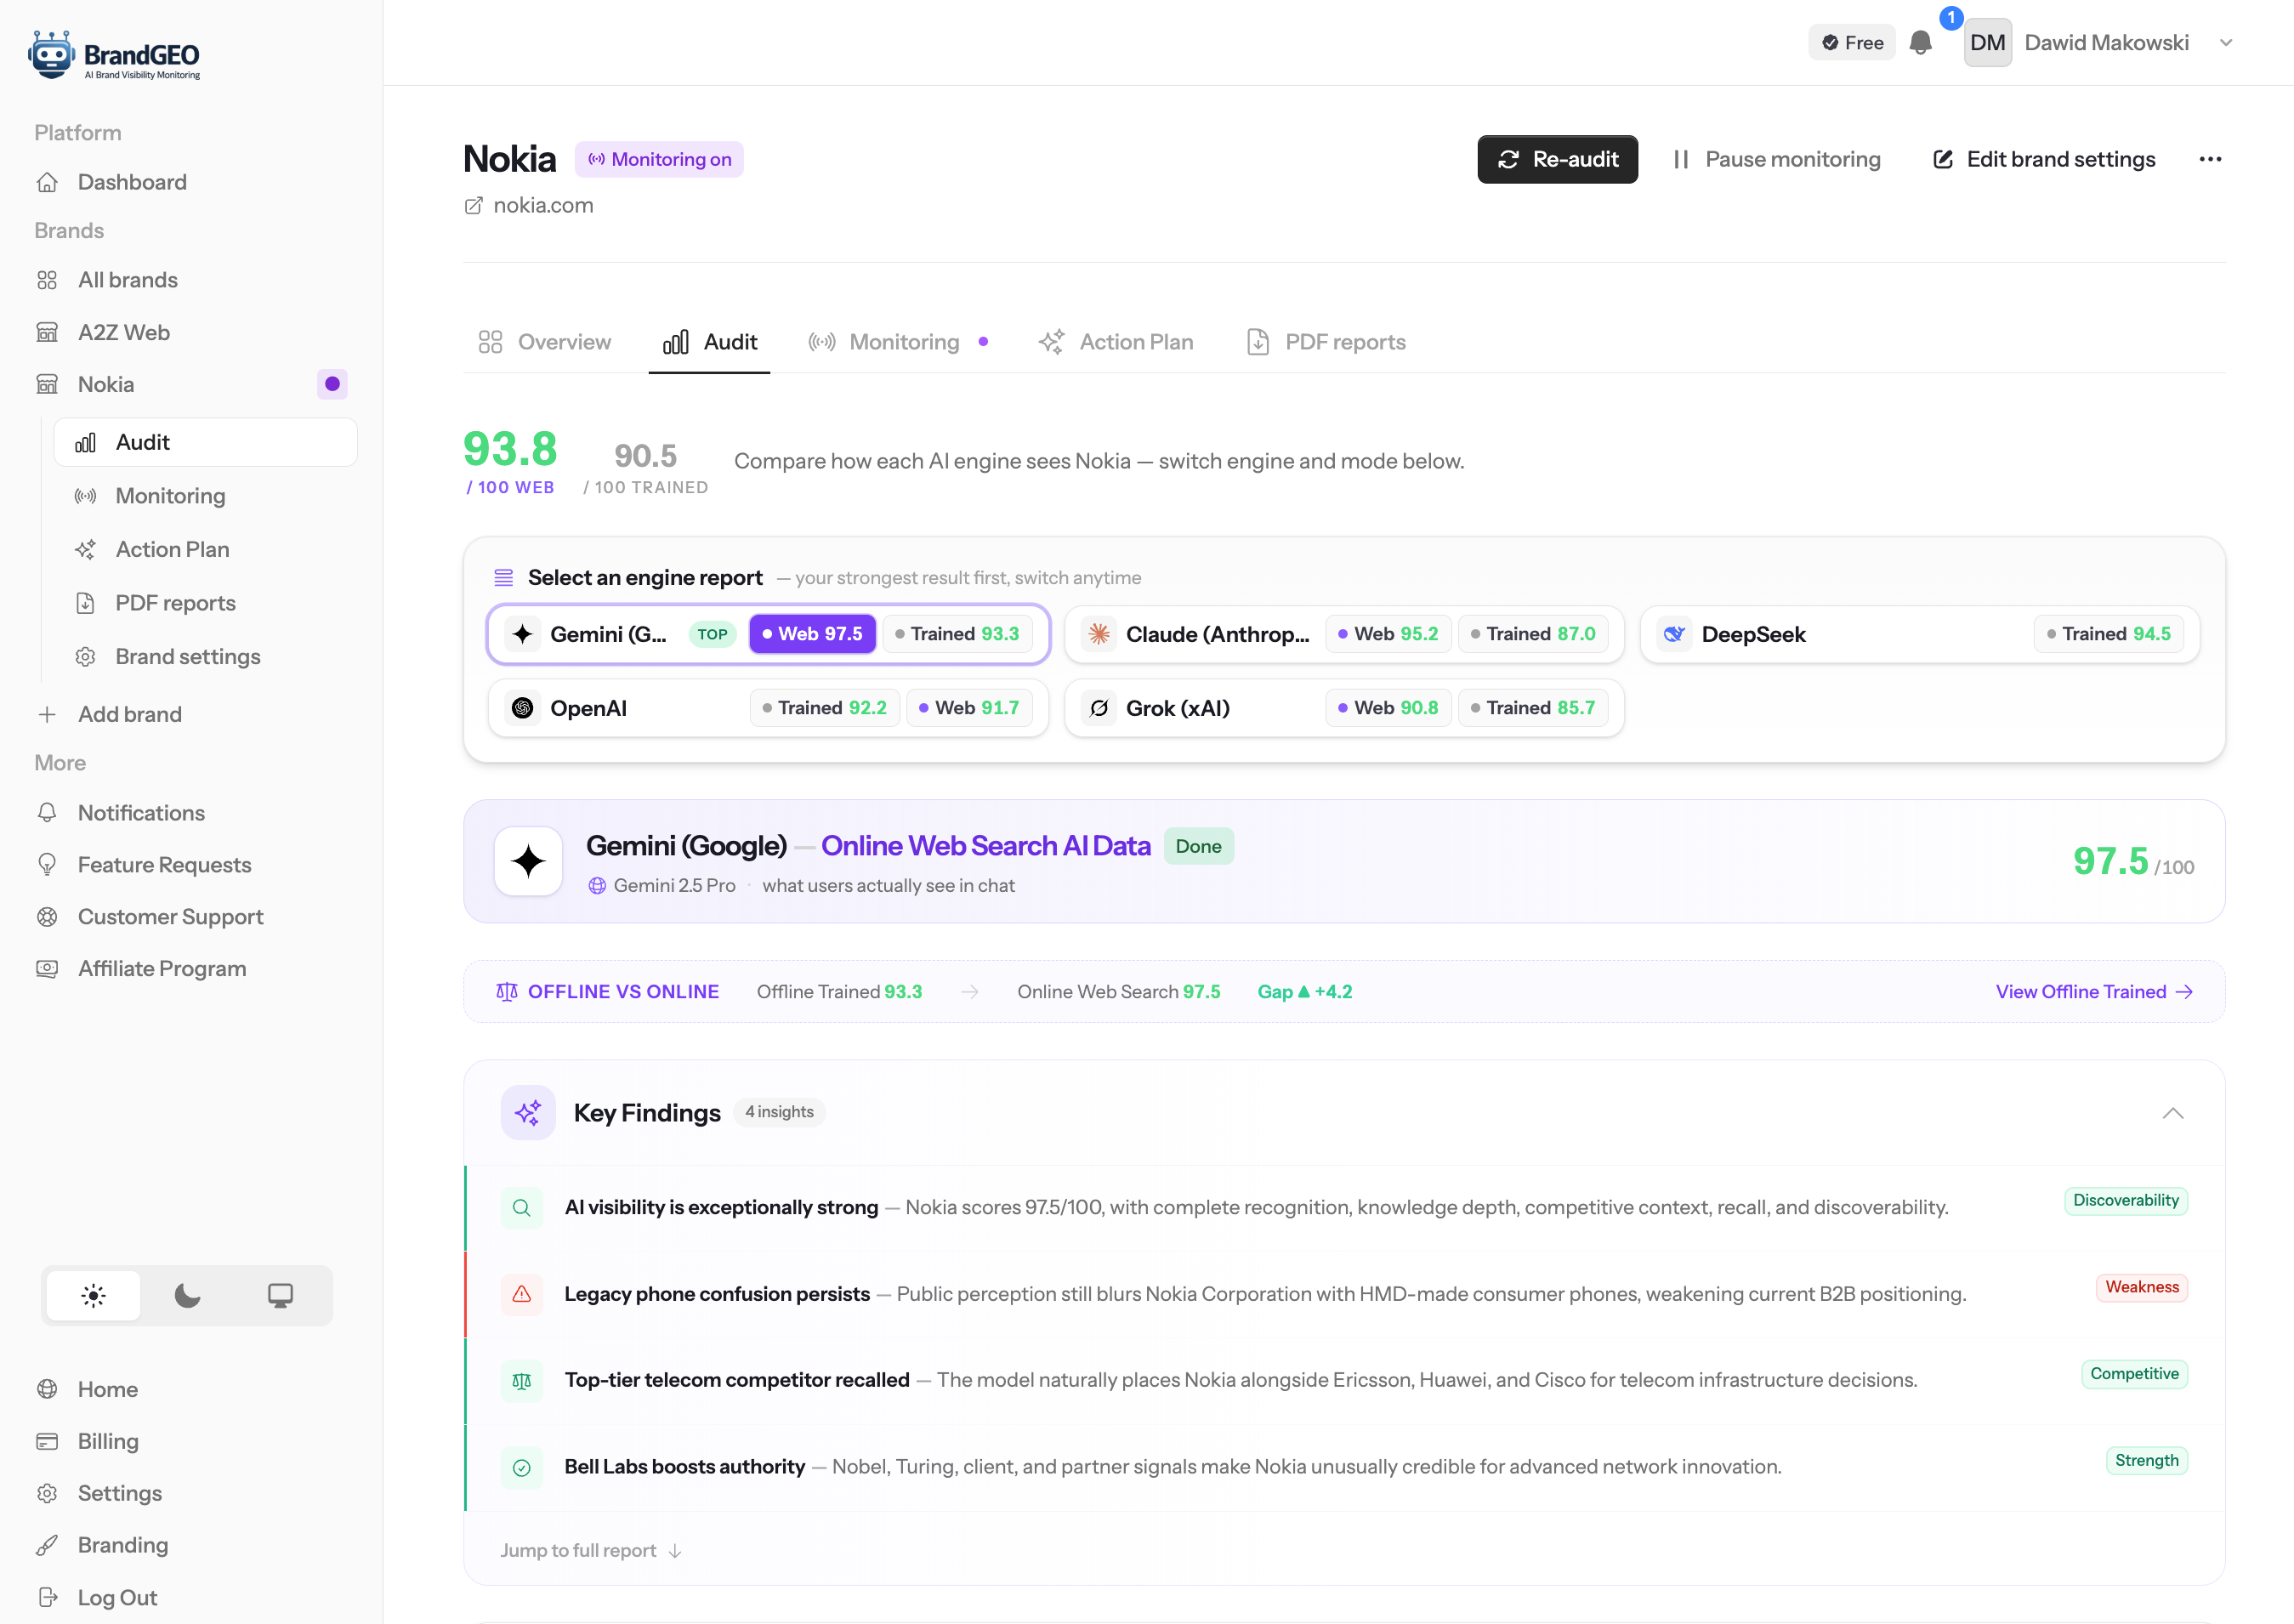Switch to system theme monitor icon
The image size is (2294, 1624).
pyautogui.click(x=280, y=1296)
